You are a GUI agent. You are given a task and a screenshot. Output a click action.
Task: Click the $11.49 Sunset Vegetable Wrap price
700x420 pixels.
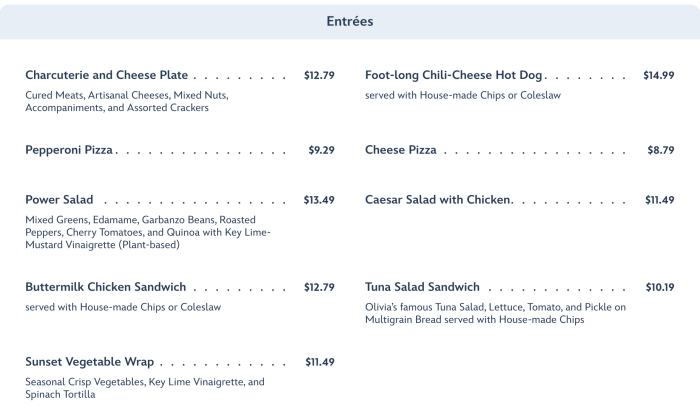[319, 362]
